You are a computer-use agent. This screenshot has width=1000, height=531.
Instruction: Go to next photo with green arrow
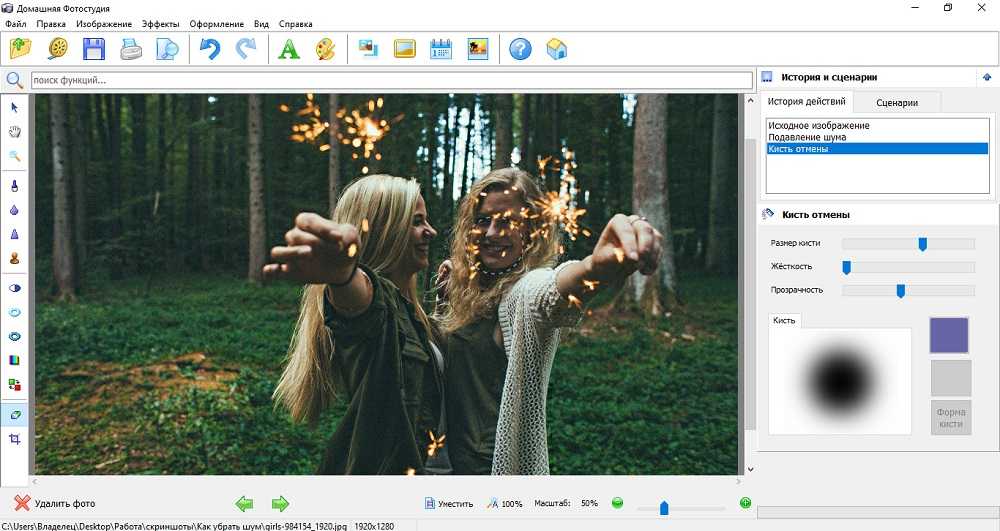tap(280, 503)
